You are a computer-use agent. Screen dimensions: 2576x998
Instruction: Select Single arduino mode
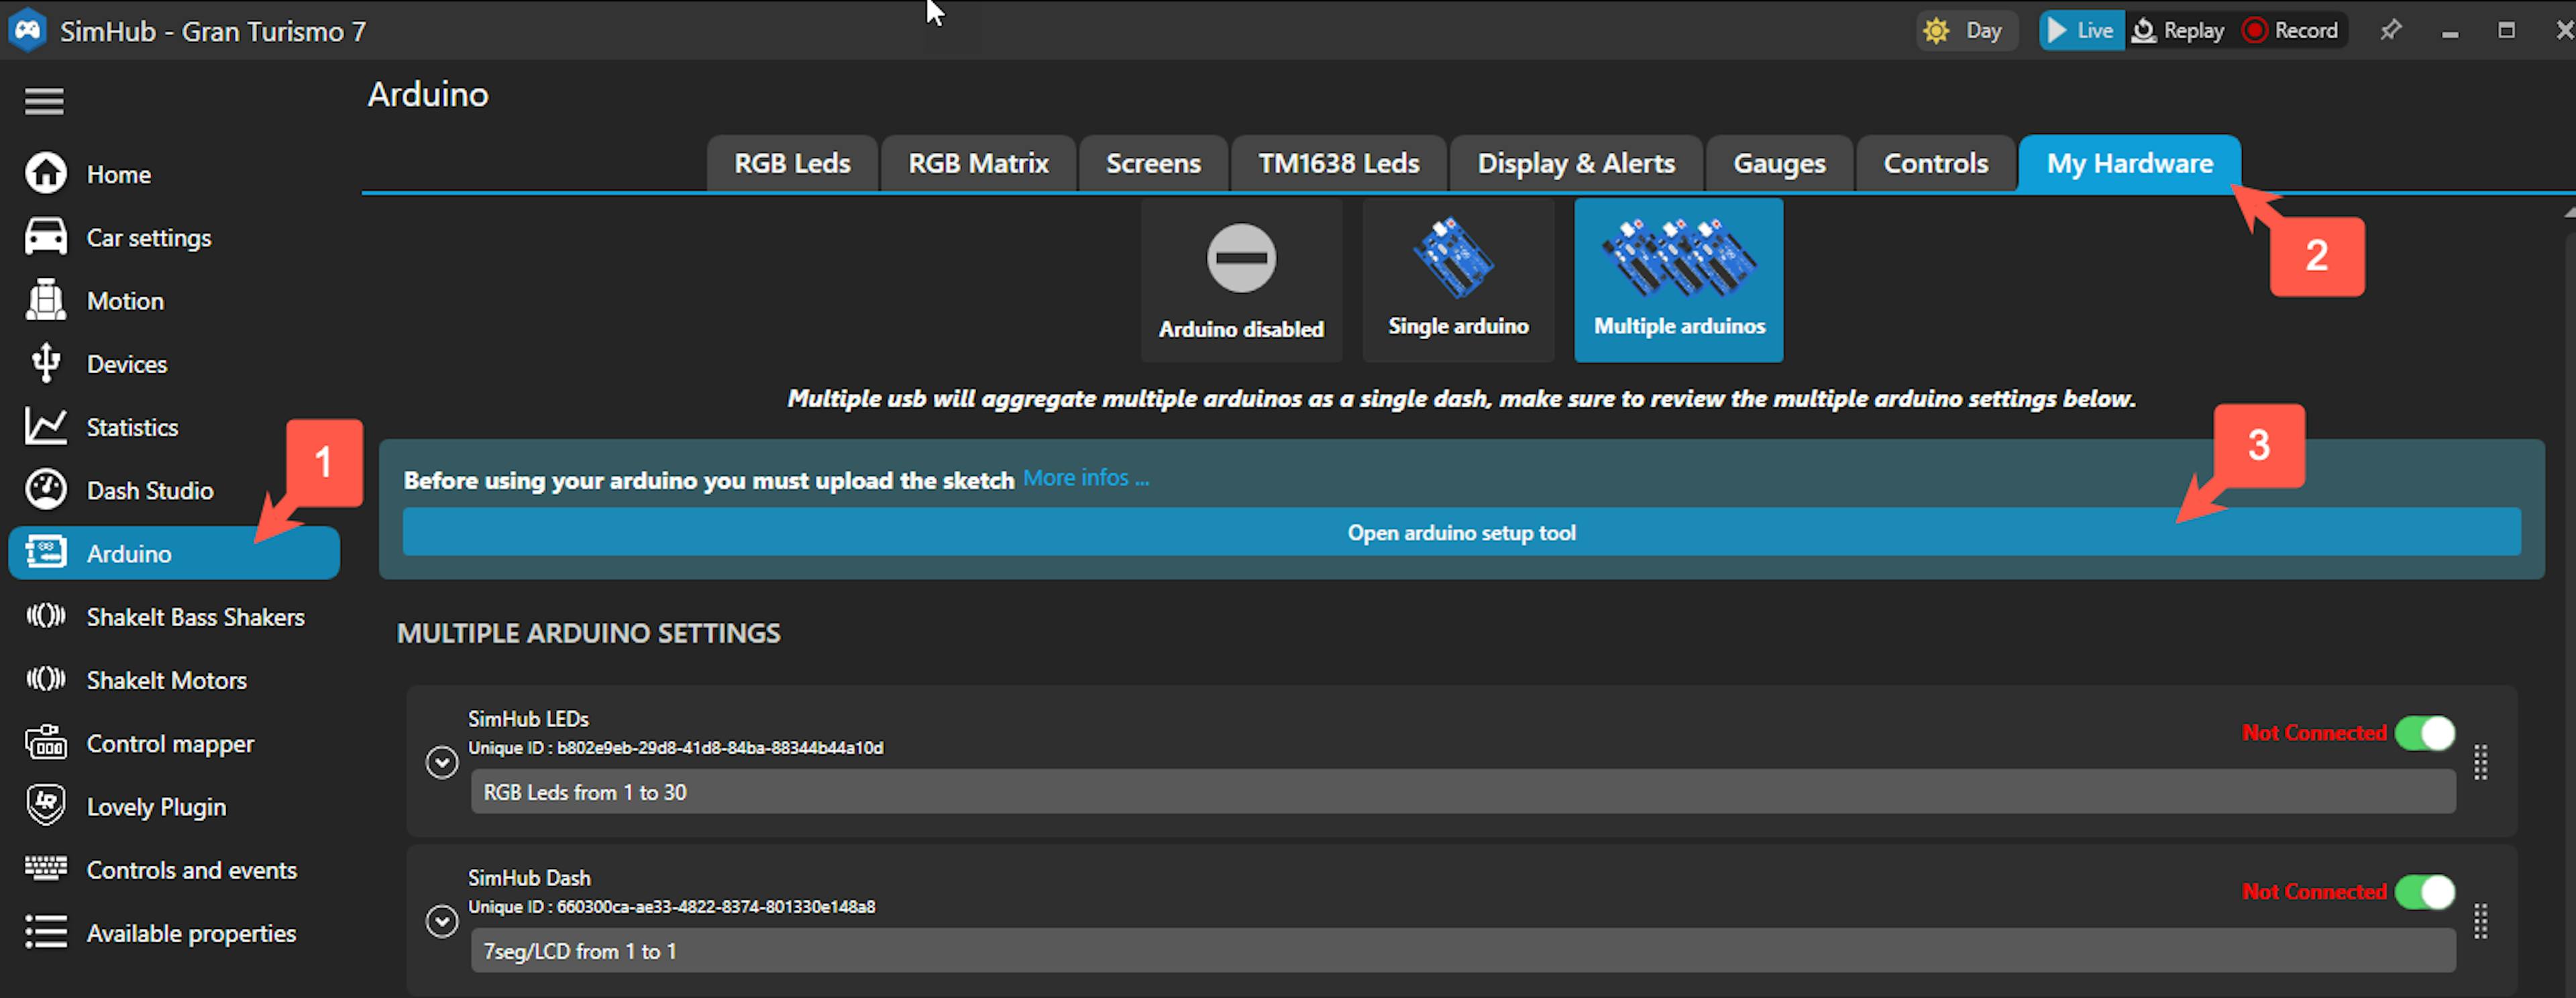point(1458,280)
